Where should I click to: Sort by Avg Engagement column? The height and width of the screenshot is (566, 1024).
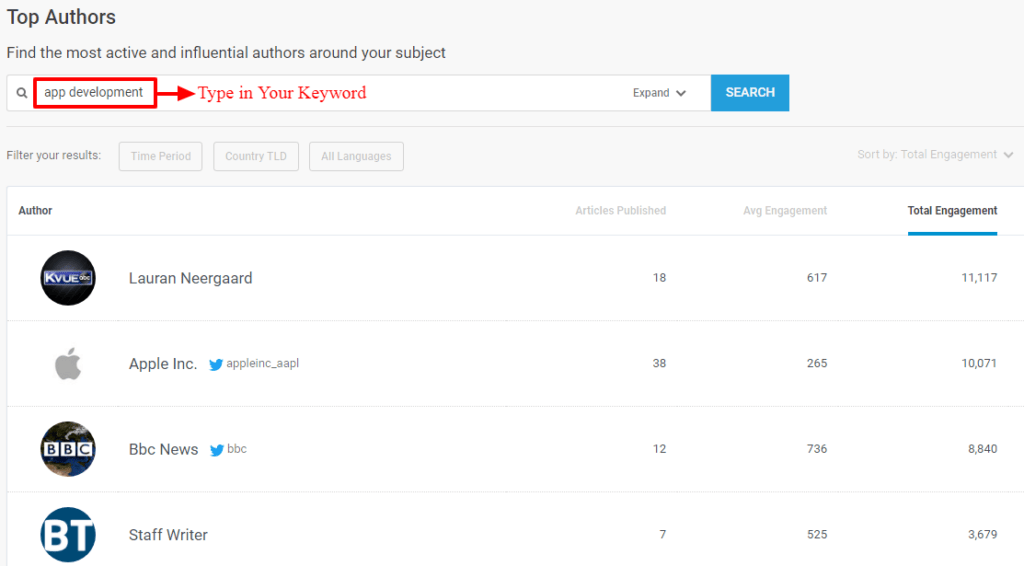785,210
